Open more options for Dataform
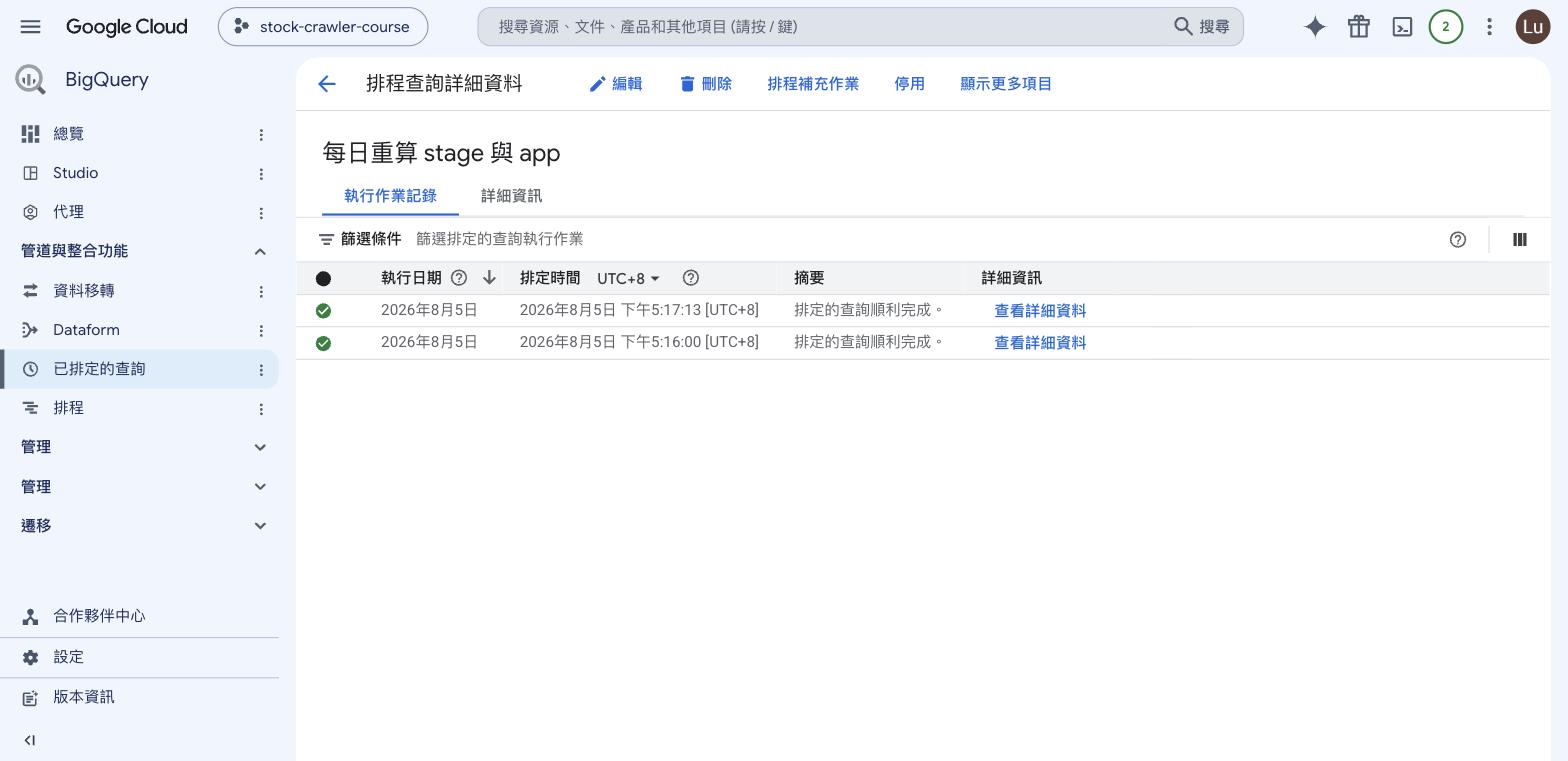 pyautogui.click(x=261, y=330)
